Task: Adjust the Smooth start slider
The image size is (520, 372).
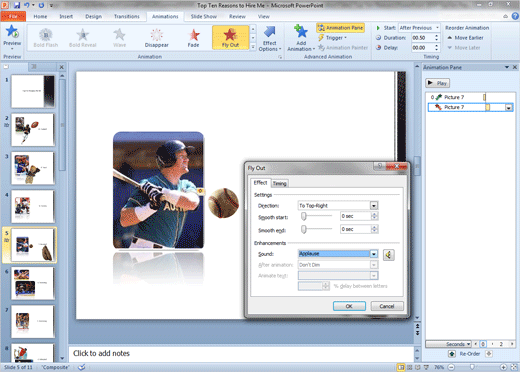Action: [304, 216]
